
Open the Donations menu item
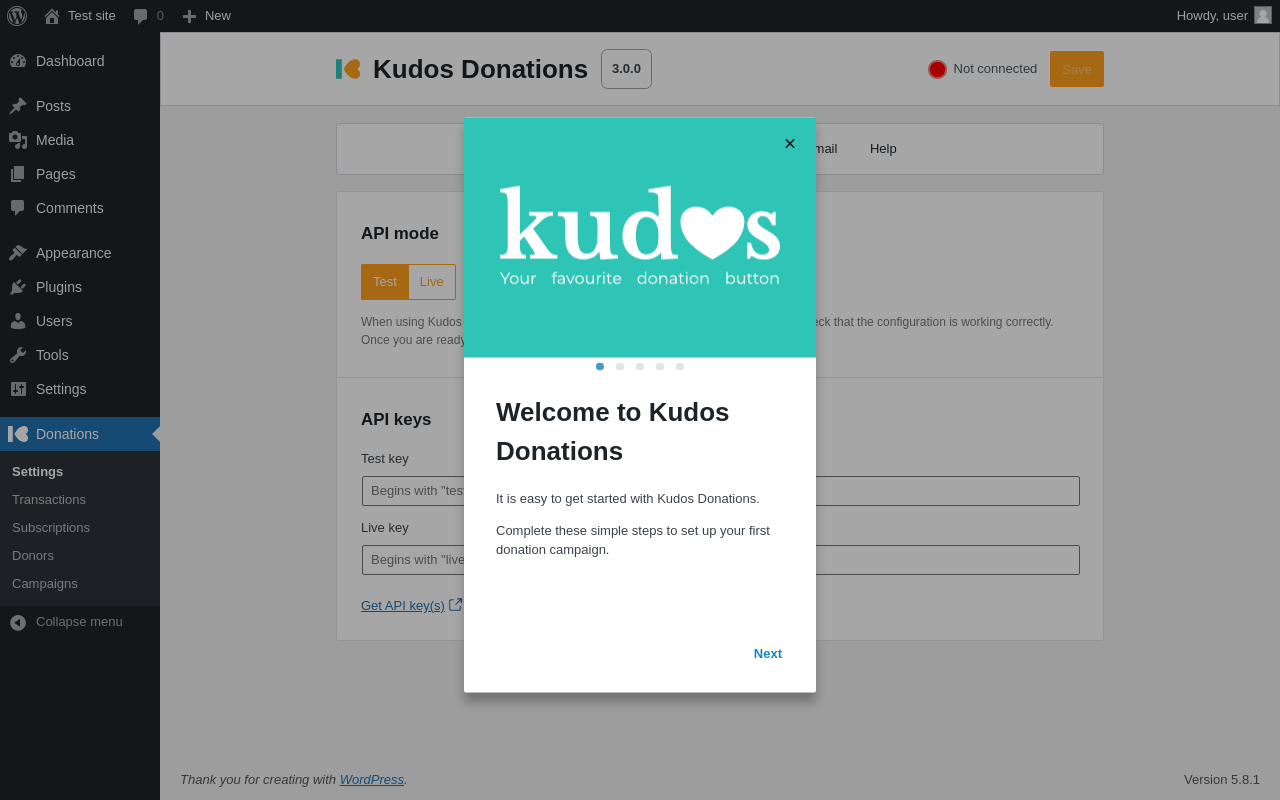coord(80,434)
